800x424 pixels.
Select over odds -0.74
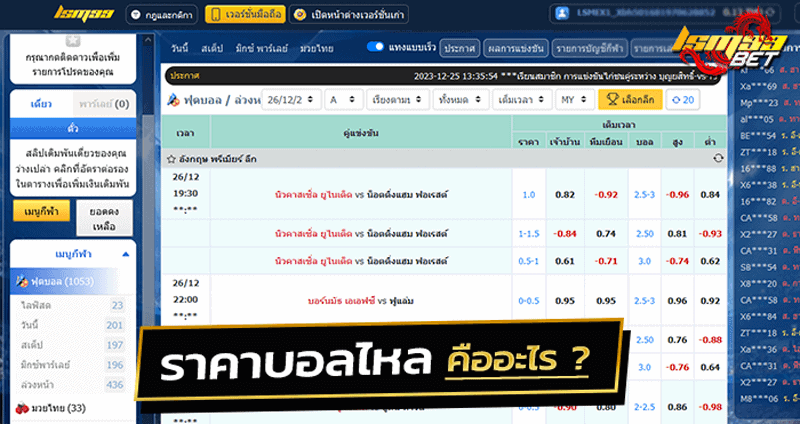(678, 261)
